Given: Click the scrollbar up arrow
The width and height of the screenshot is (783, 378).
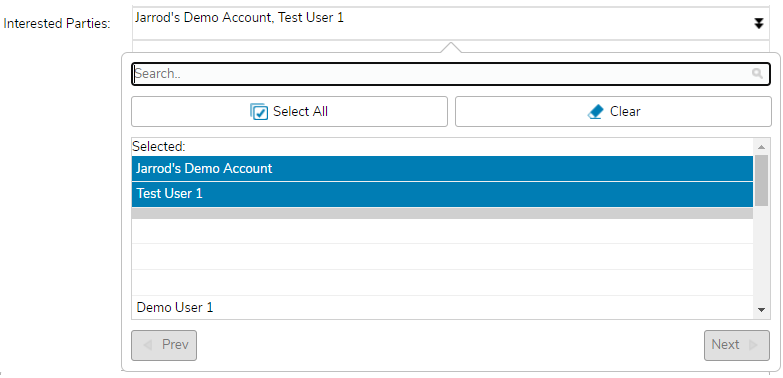Looking at the screenshot, I should coord(761,147).
